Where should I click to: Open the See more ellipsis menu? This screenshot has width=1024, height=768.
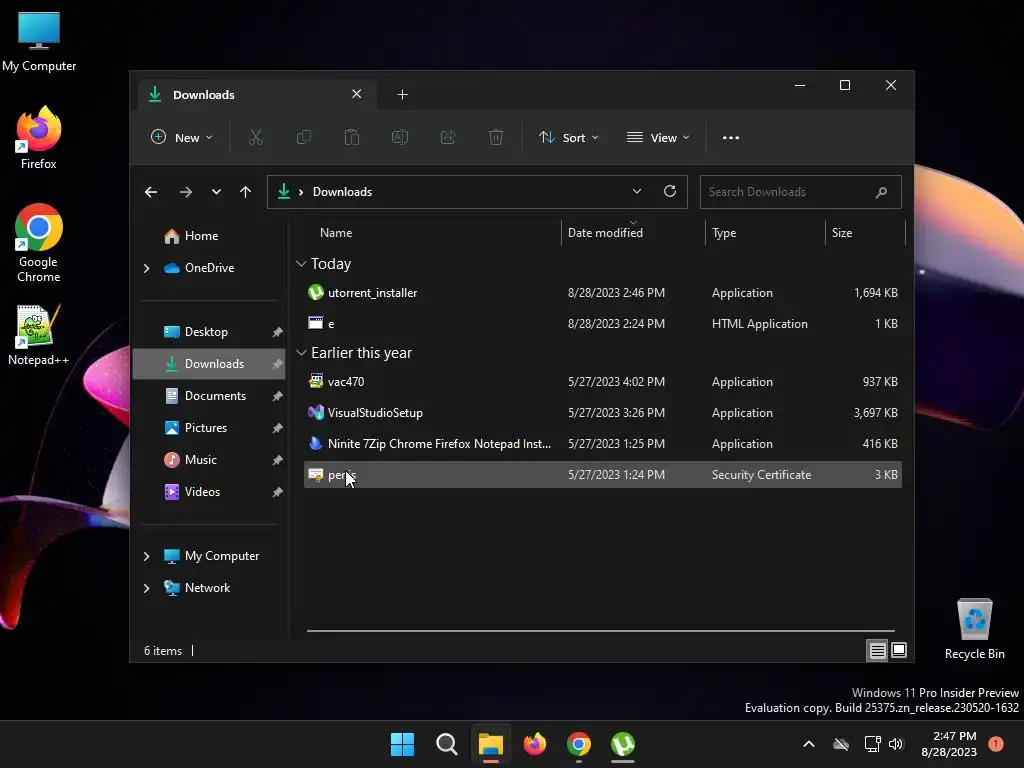(x=731, y=138)
